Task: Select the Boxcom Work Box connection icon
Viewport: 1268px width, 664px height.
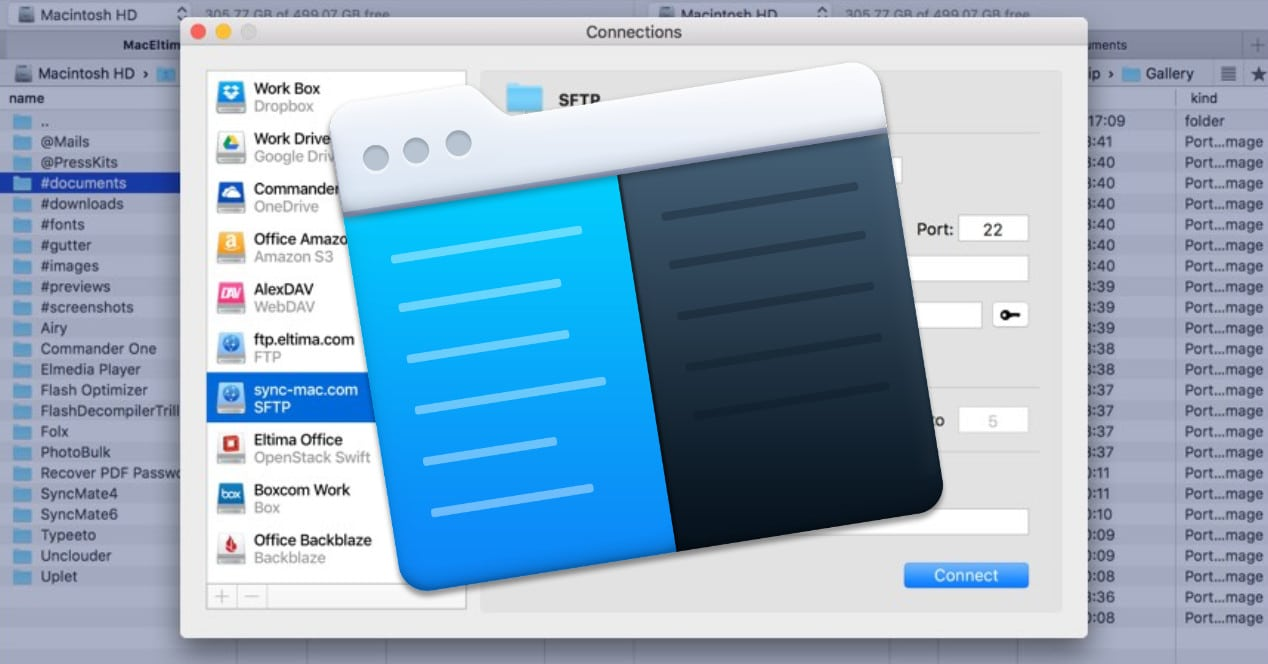Action: [231, 497]
